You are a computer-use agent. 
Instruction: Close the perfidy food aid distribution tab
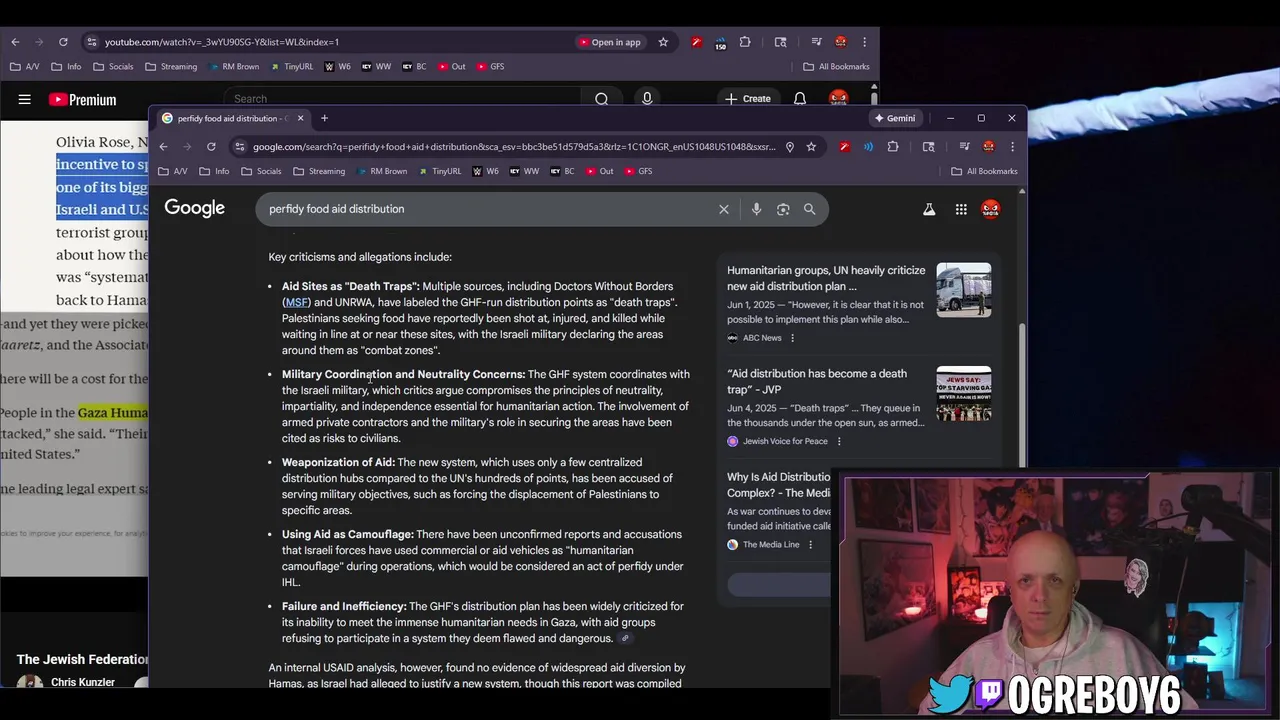pos(300,118)
